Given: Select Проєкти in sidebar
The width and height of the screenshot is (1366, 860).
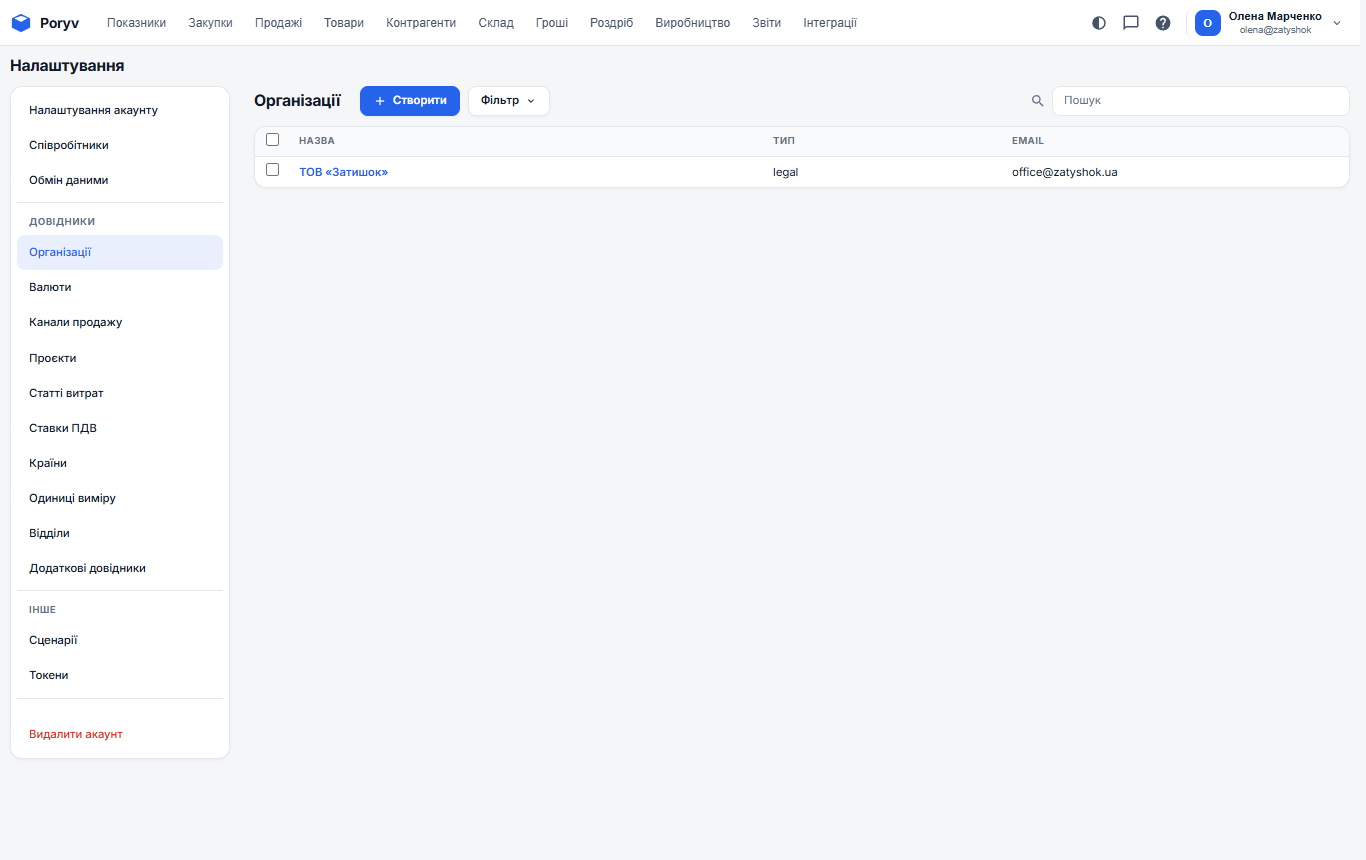Looking at the screenshot, I should (120, 358).
